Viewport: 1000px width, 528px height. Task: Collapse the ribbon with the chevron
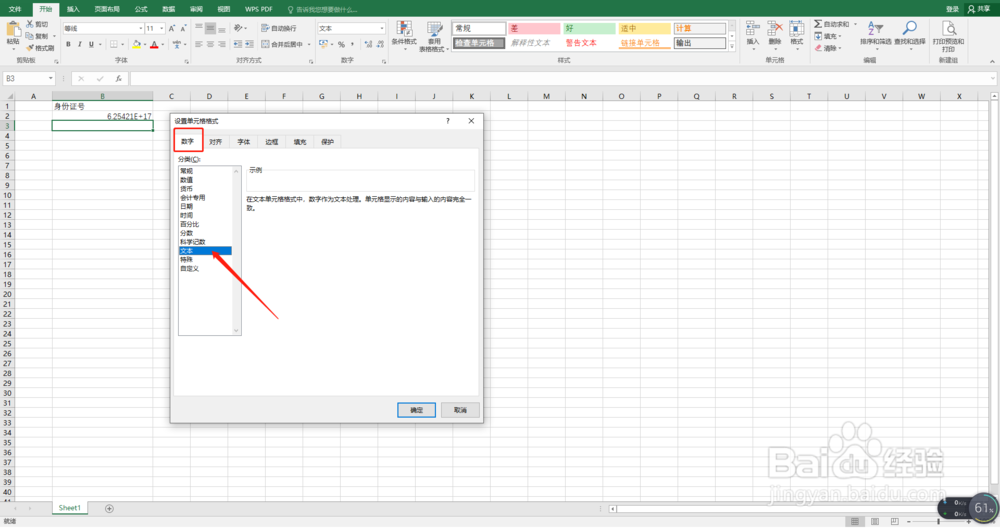(992, 61)
